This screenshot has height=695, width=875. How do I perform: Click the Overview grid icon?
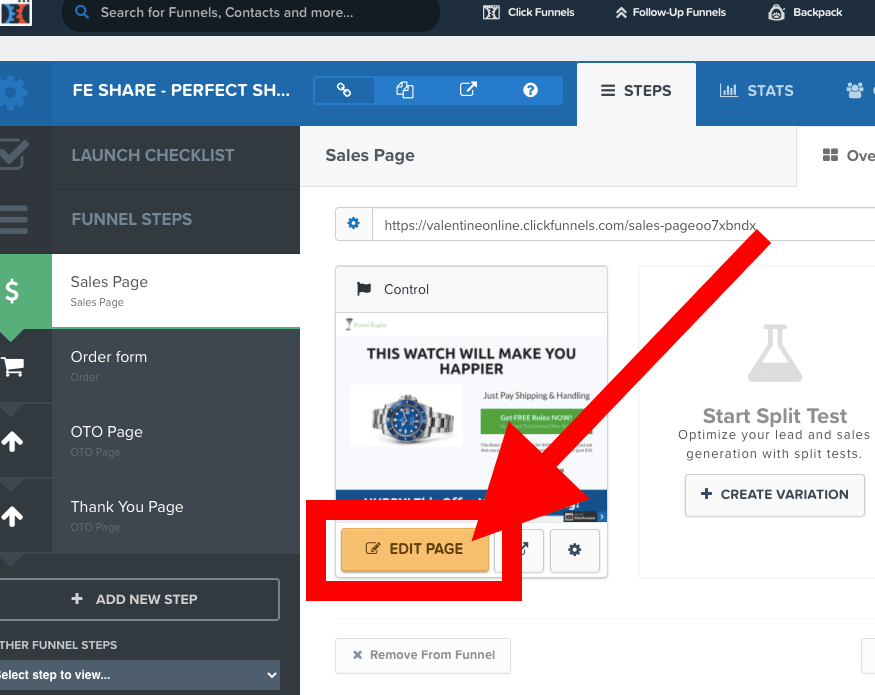click(x=830, y=155)
